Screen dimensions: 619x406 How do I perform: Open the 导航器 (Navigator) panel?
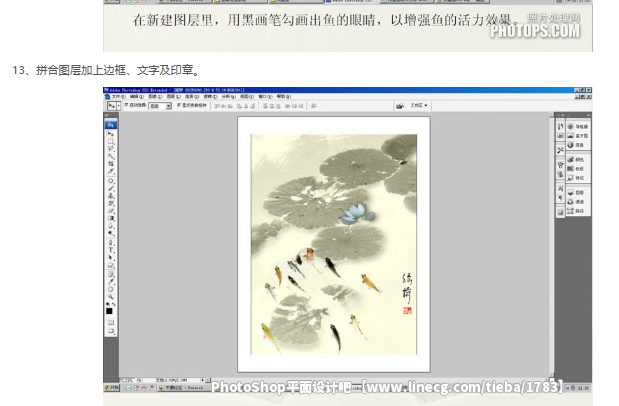point(578,127)
